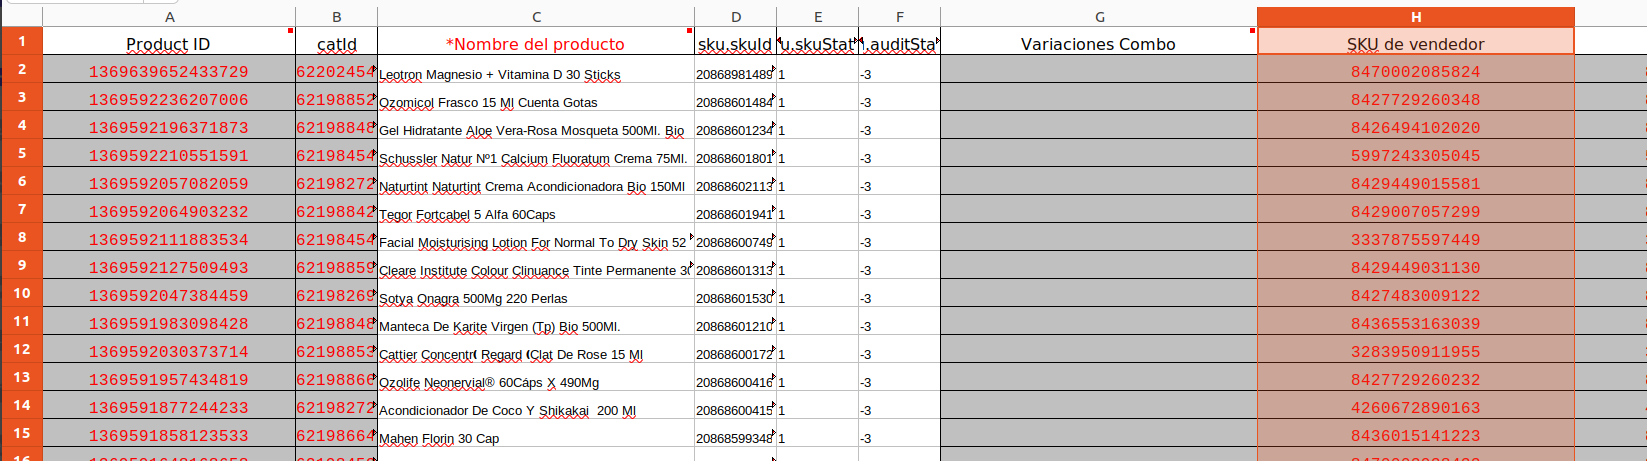Viewport: 1647px width, 461px height.
Task: Click the 'Variaciones Combo' header cell
Action: pyautogui.click(x=1099, y=41)
